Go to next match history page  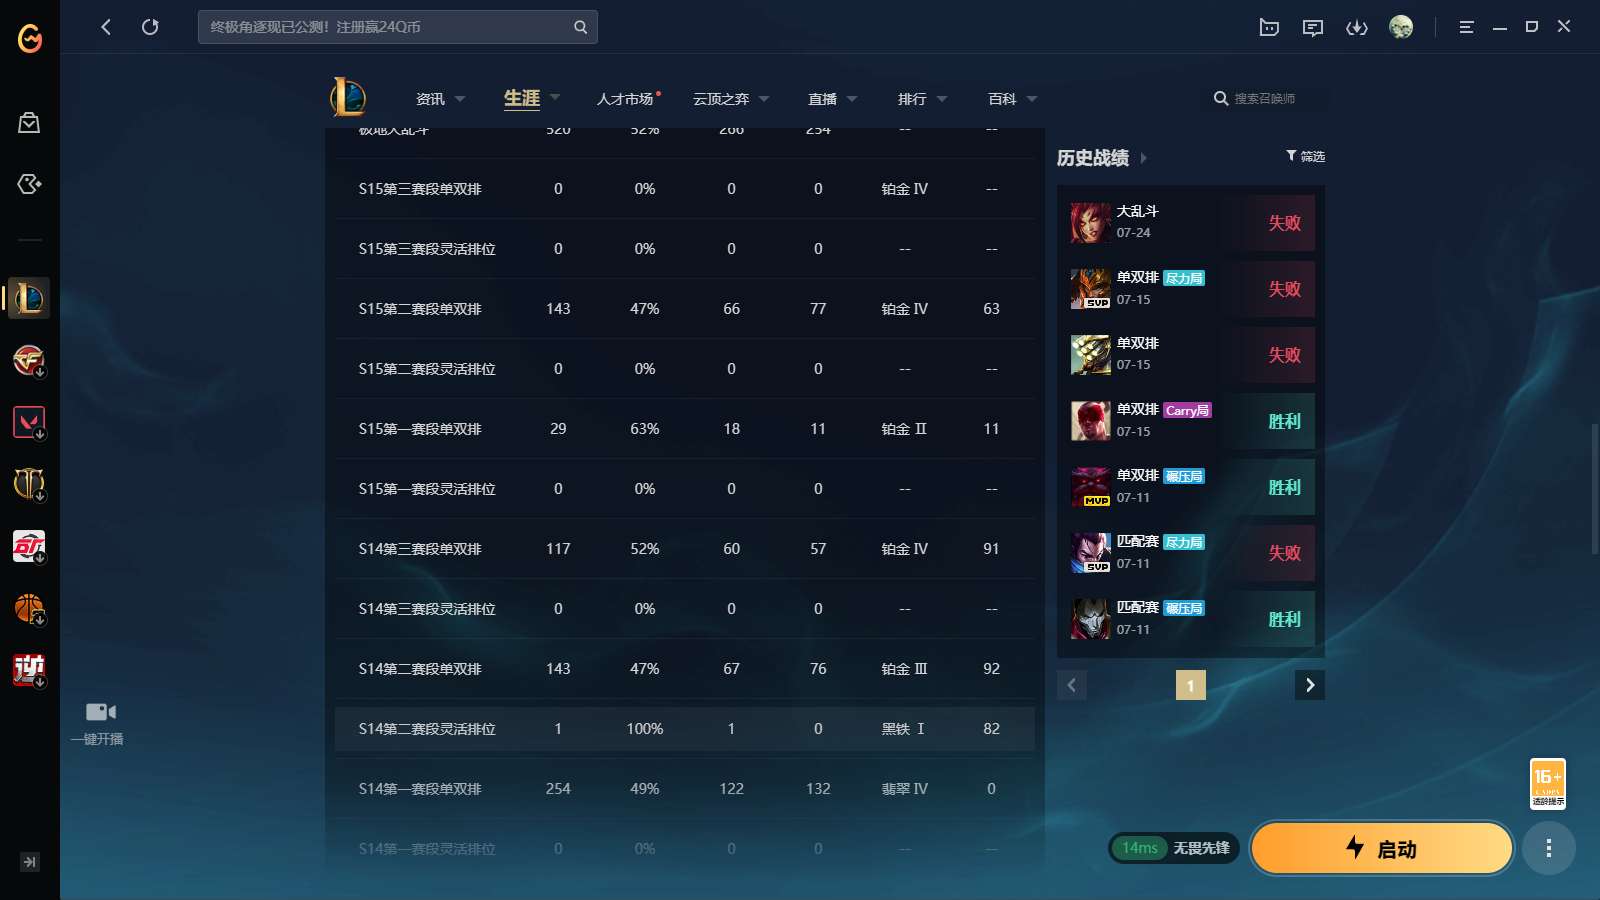pyautogui.click(x=1309, y=685)
